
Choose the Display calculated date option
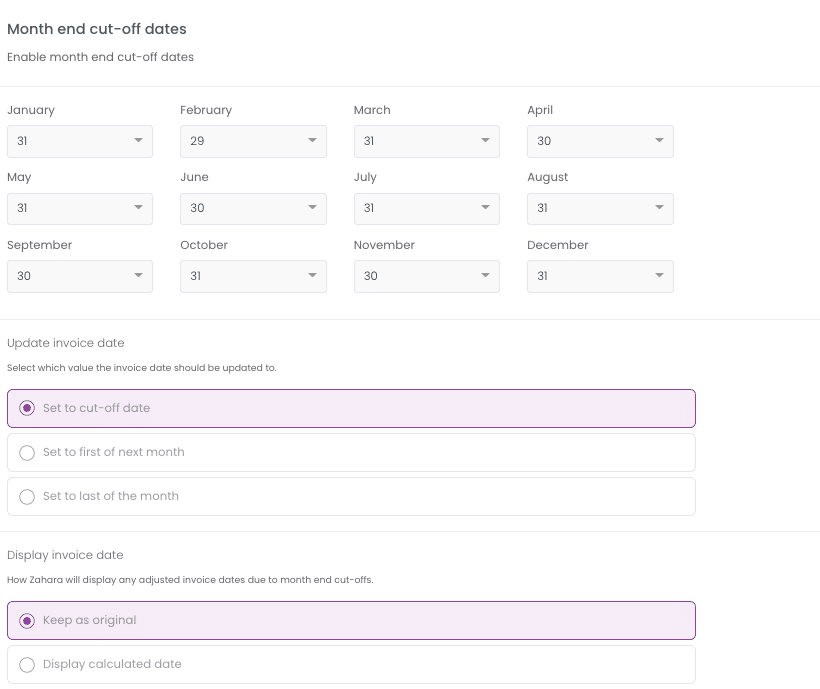(351, 664)
